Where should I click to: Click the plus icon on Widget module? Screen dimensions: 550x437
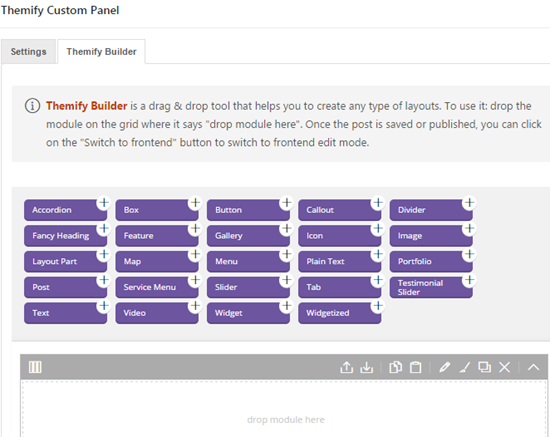pyautogui.click(x=287, y=306)
